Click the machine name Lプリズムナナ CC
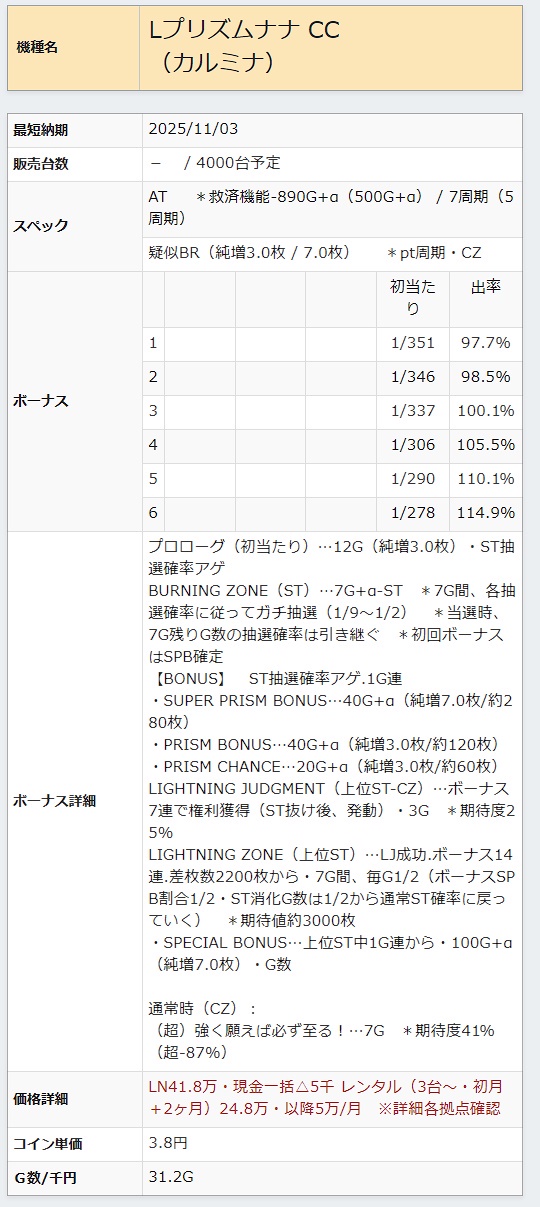 coord(244,31)
